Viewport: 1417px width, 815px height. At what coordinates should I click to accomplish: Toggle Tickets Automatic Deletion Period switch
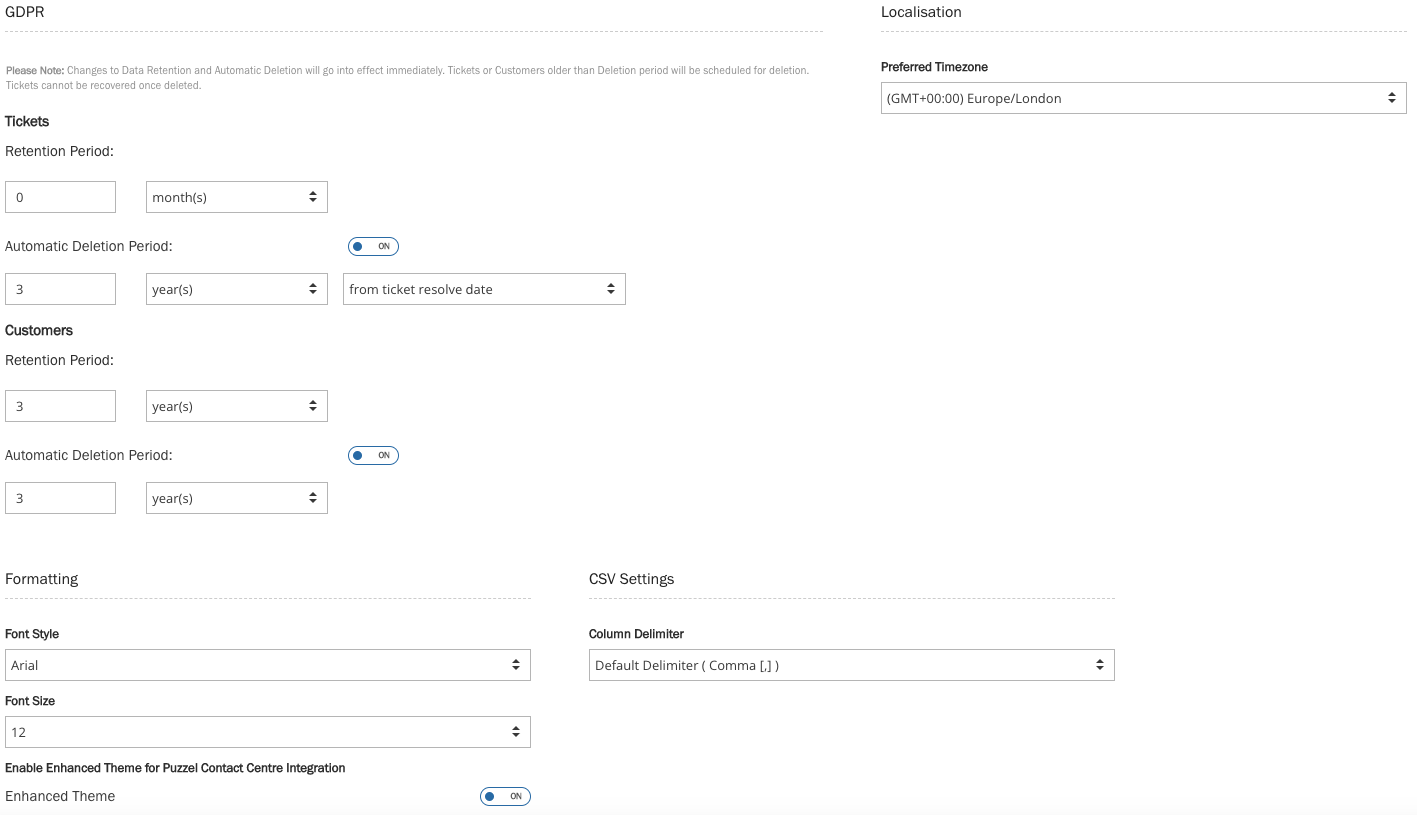click(373, 246)
